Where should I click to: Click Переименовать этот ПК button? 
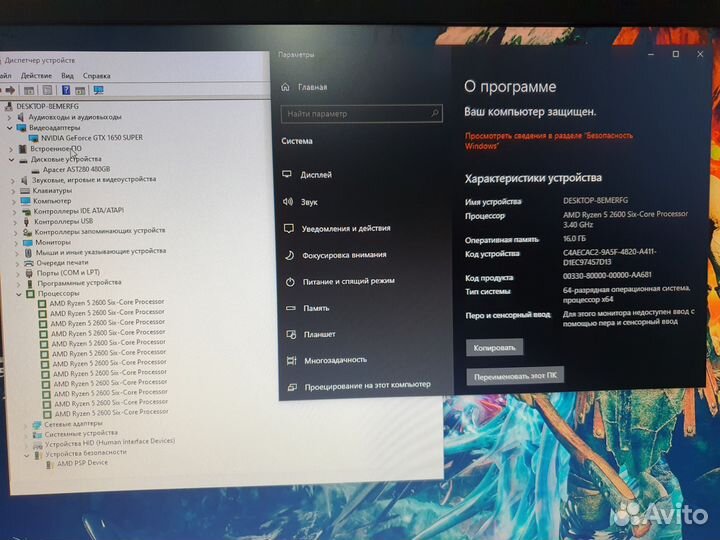point(515,376)
